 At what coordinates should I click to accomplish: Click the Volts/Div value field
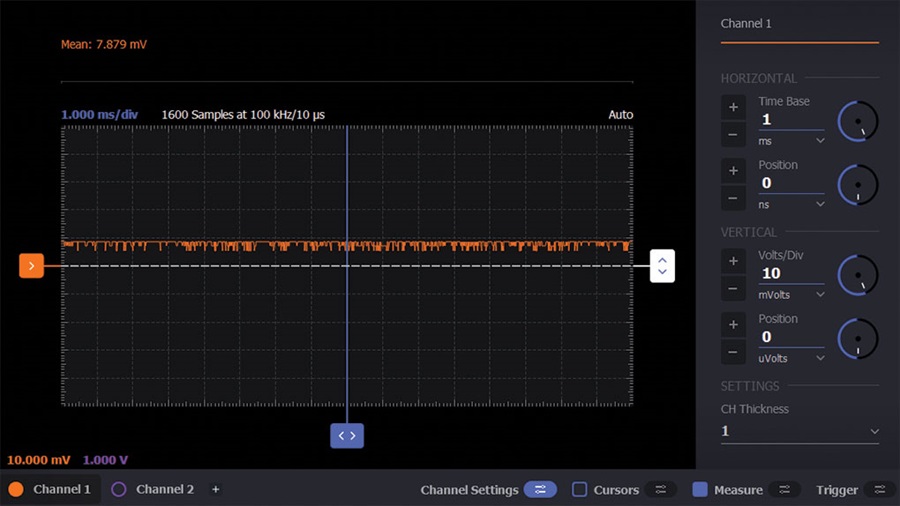tap(791, 274)
